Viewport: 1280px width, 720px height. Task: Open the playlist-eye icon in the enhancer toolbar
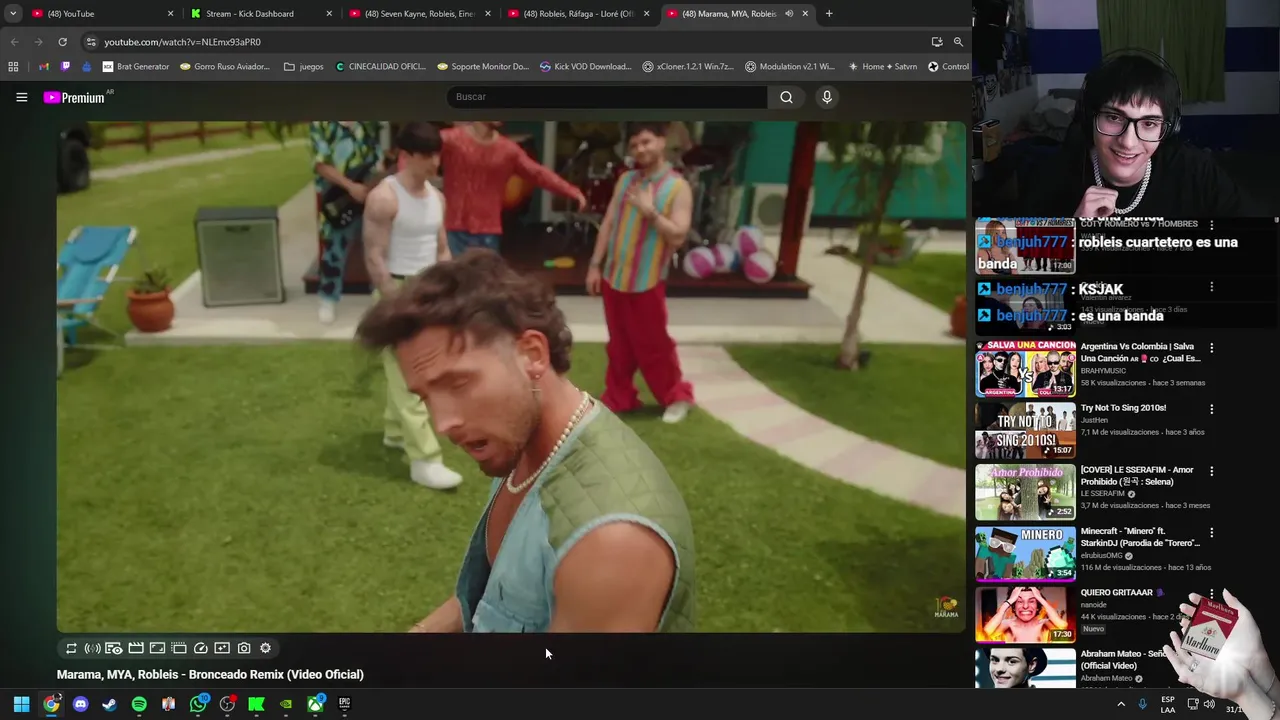[114, 648]
